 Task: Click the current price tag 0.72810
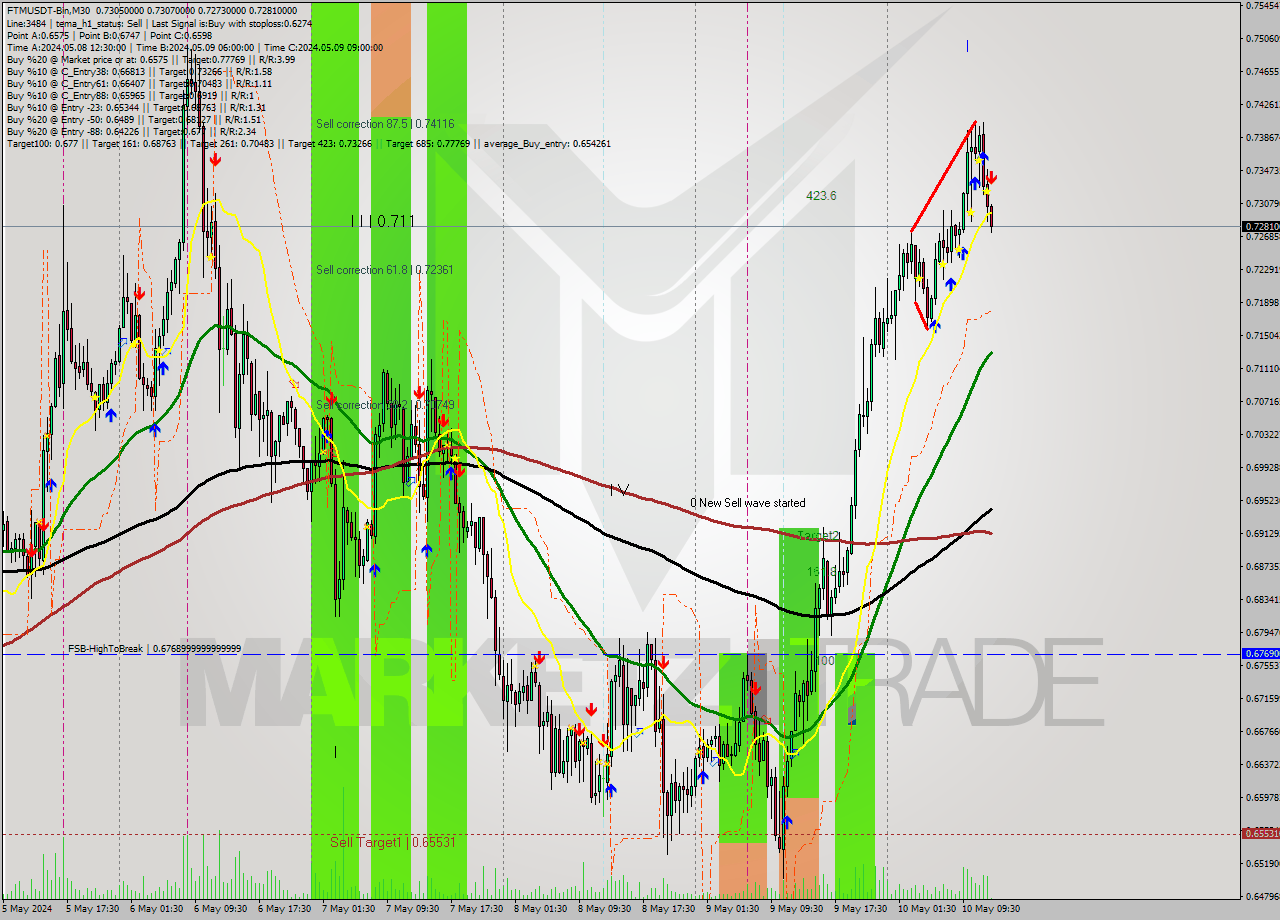click(x=1260, y=227)
